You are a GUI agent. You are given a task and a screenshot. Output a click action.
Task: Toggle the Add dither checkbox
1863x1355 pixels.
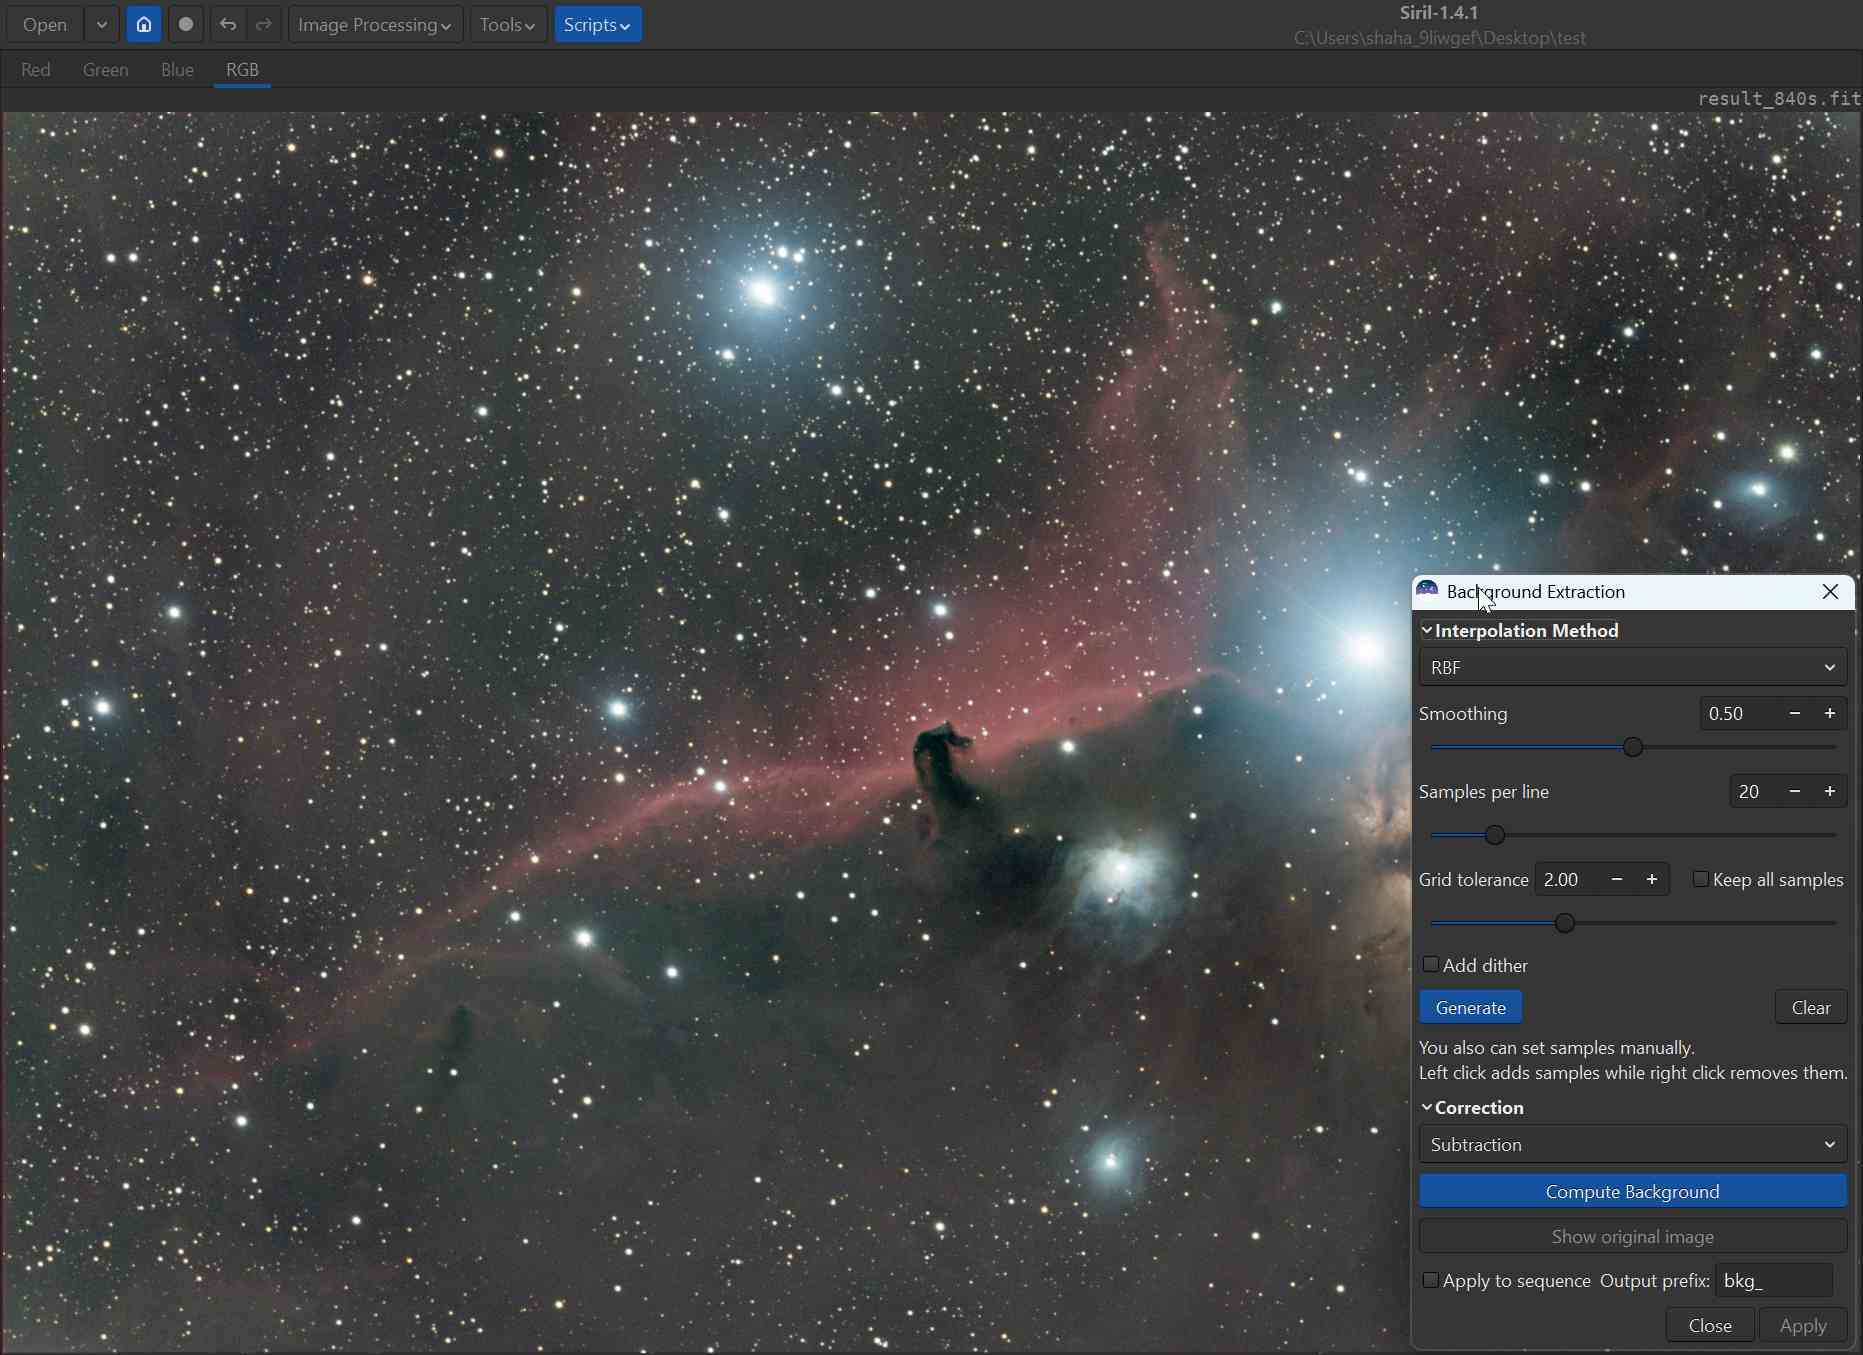coord(1431,965)
